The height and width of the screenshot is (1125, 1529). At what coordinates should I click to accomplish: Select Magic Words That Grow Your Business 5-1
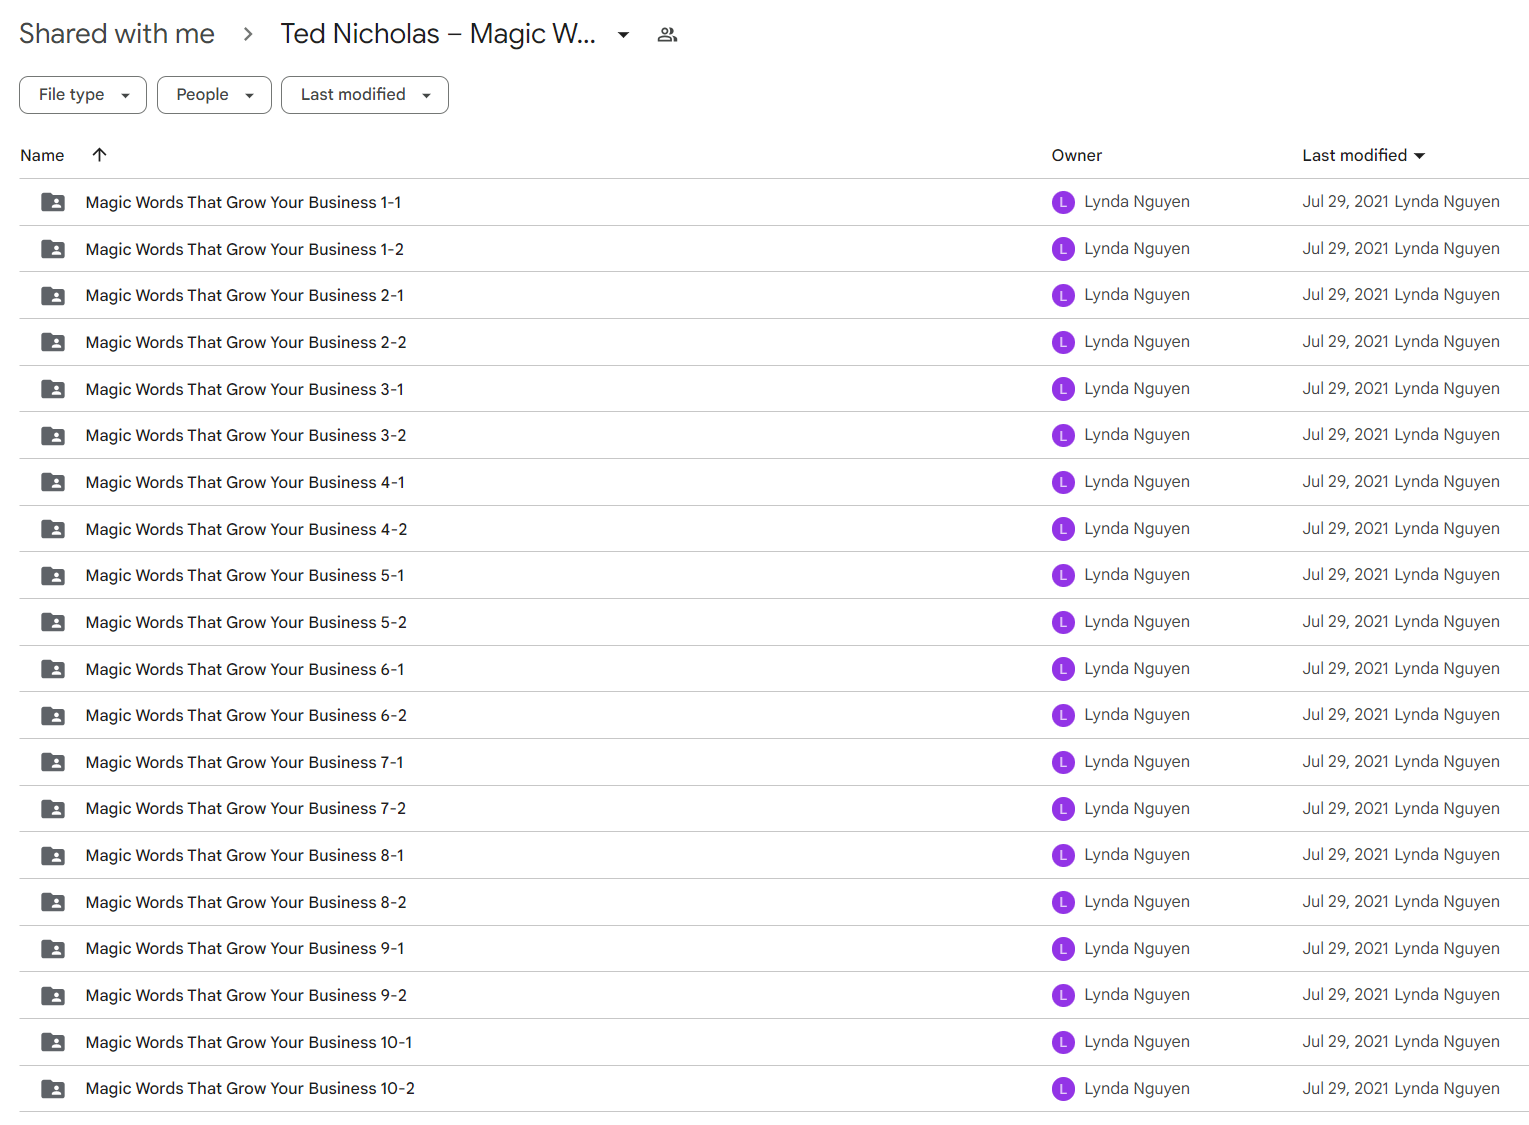coord(245,576)
